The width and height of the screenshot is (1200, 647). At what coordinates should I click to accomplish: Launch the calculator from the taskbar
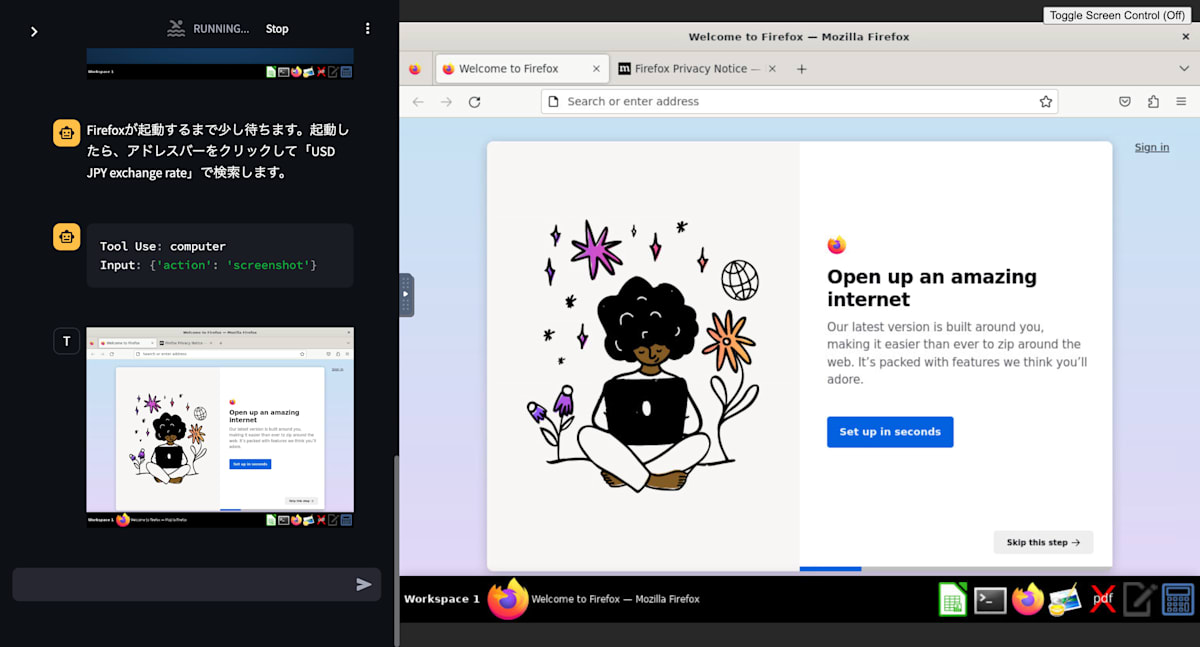(1177, 599)
